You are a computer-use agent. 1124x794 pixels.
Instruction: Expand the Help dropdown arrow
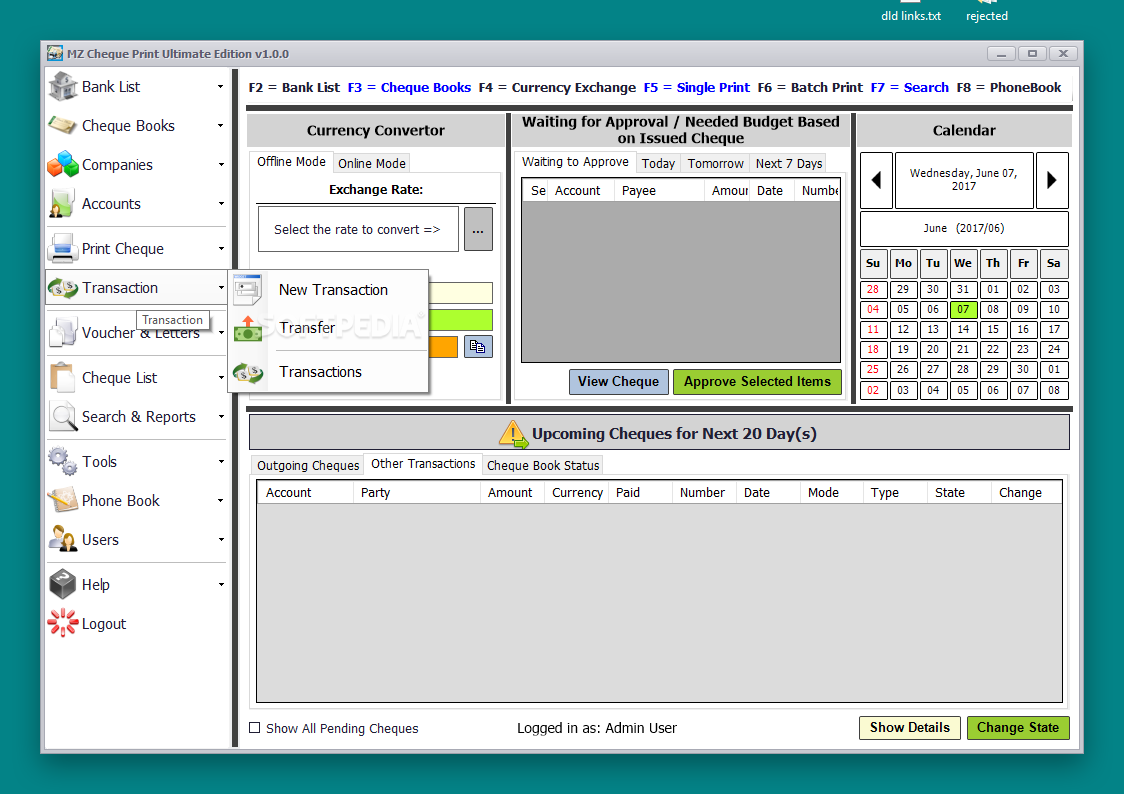[221, 584]
